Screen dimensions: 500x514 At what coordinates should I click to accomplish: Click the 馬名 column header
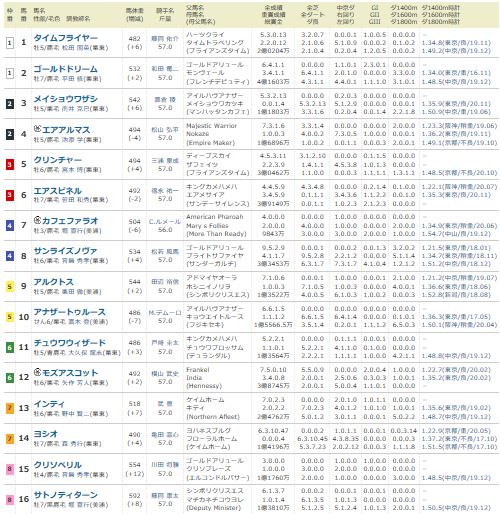pyautogui.click(x=39, y=11)
